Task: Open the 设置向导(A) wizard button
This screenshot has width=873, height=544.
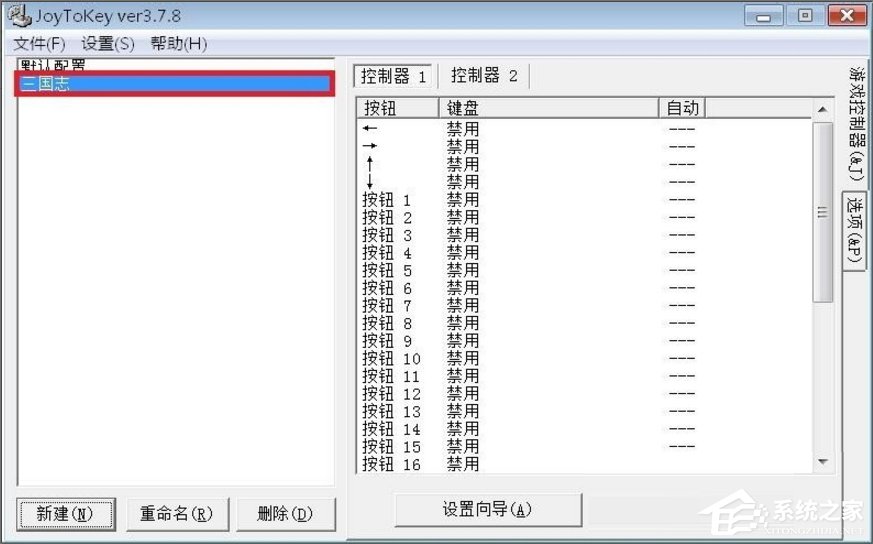Action: click(488, 509)
